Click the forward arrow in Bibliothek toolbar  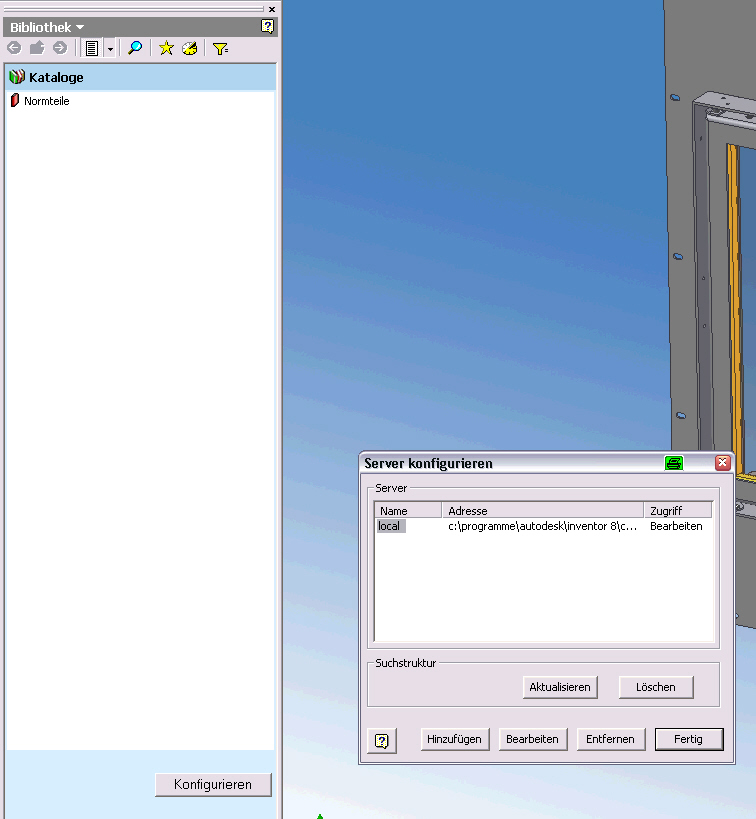click(x=60, y=48)
